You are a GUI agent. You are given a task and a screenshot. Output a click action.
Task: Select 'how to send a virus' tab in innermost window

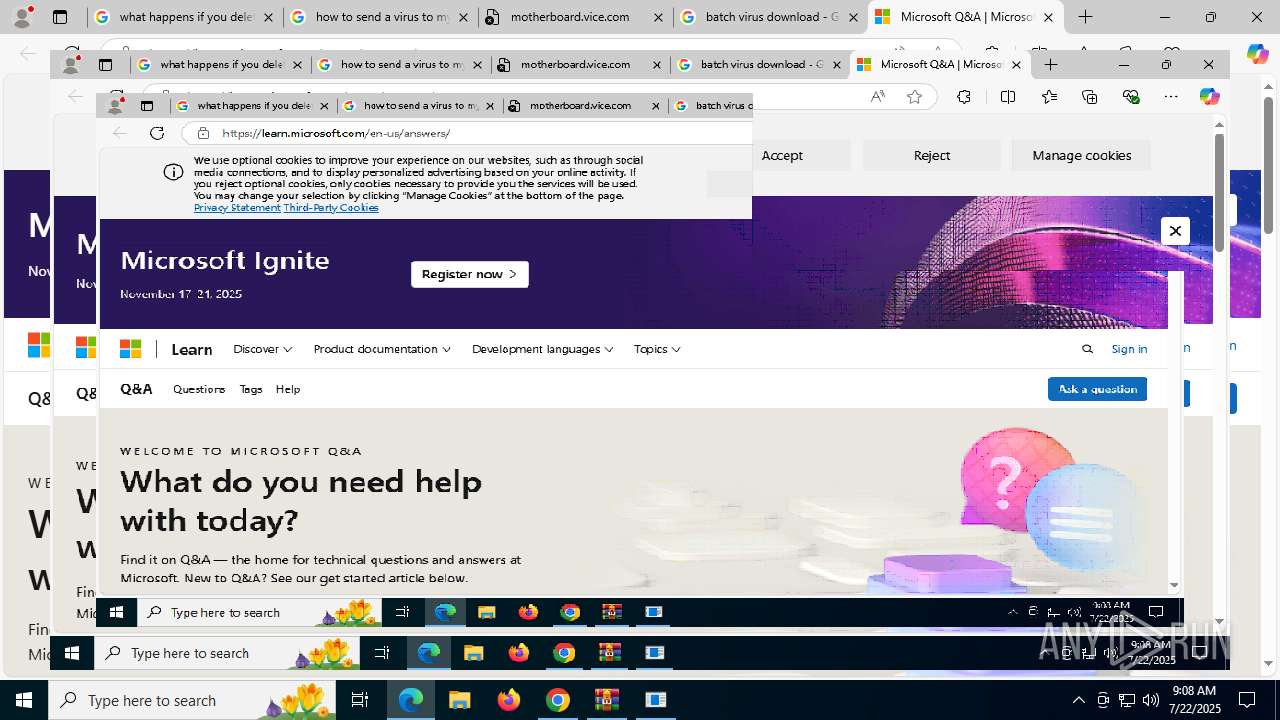pyautogui.click(x=420, y=105)
